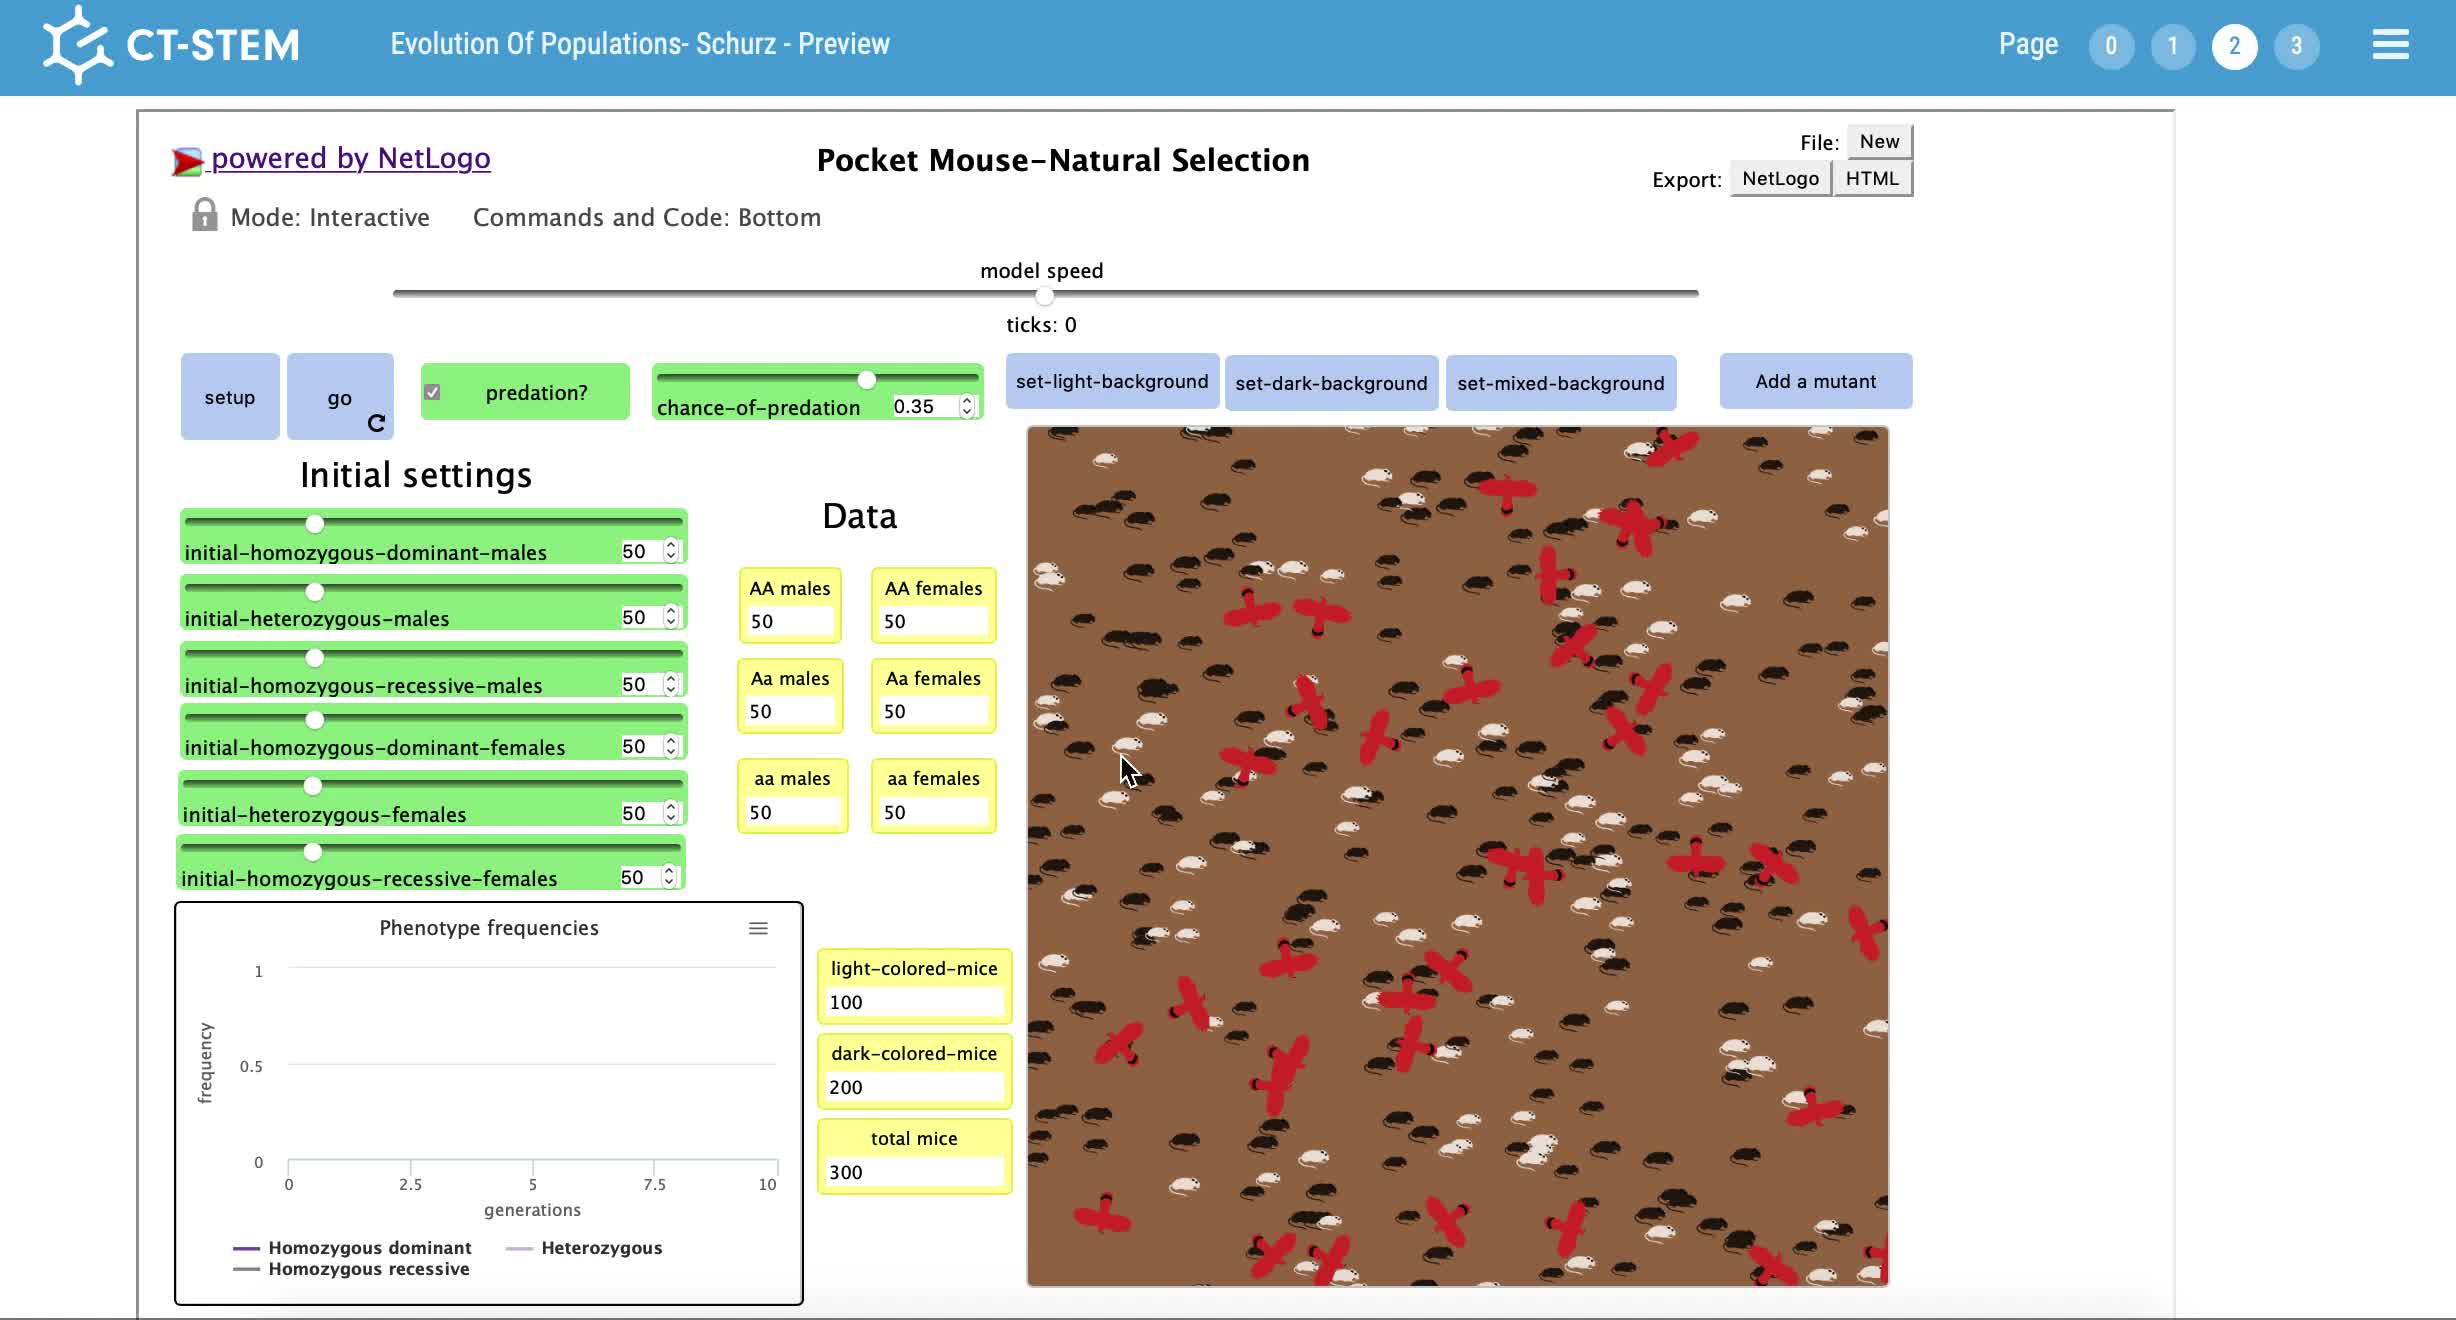Click the Pocket Mouse-Natural Selection title
Image resolution: width=2456 pixels, height=1320 pixels.
(x=1063, y=160)
